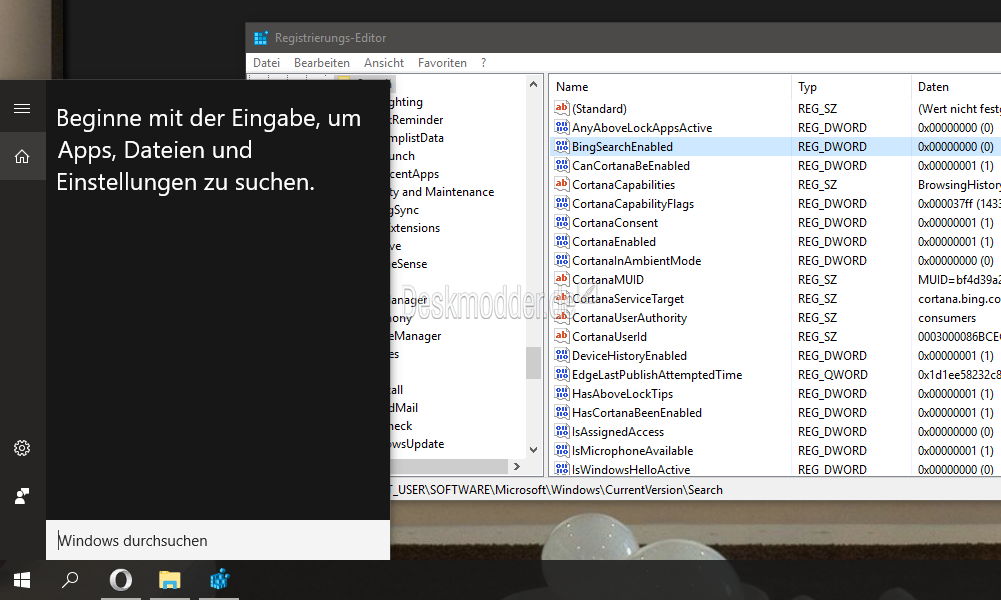1001x600 pixels.
Task: Select the 'and Maintenance' tree key
Action: (442, 191)
